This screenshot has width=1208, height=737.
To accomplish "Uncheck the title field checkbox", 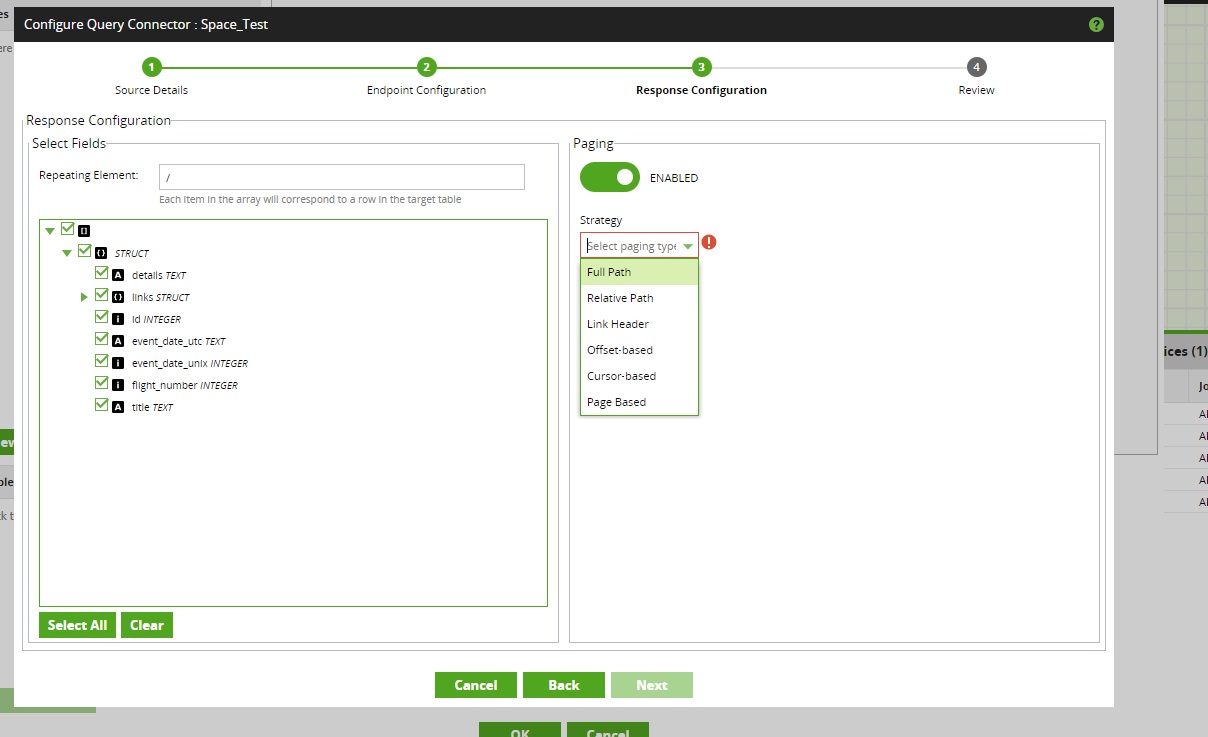I will coord(101,404).
